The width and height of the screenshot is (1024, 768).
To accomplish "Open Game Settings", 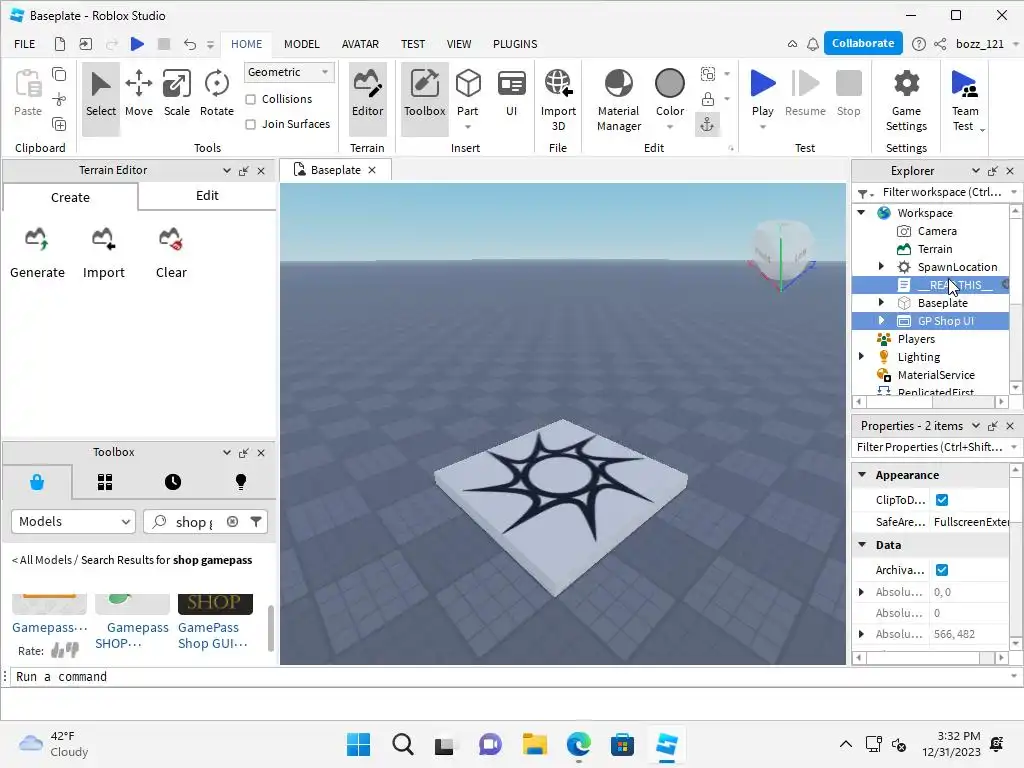I will [906, 100].
